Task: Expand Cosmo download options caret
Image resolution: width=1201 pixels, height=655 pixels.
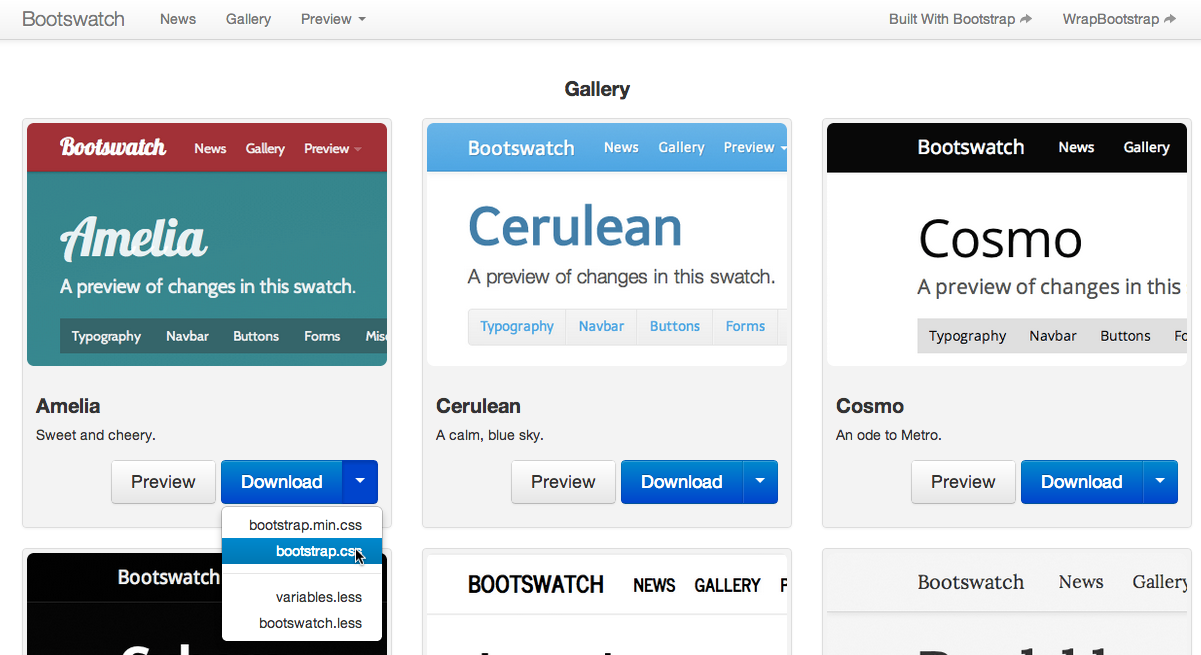Action: (x=1160, y=482)
